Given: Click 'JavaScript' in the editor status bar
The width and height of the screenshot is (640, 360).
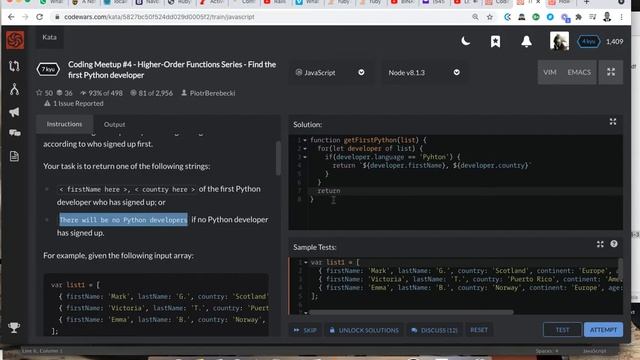Looking at the screenshot, I should click(x=594, y=351).
